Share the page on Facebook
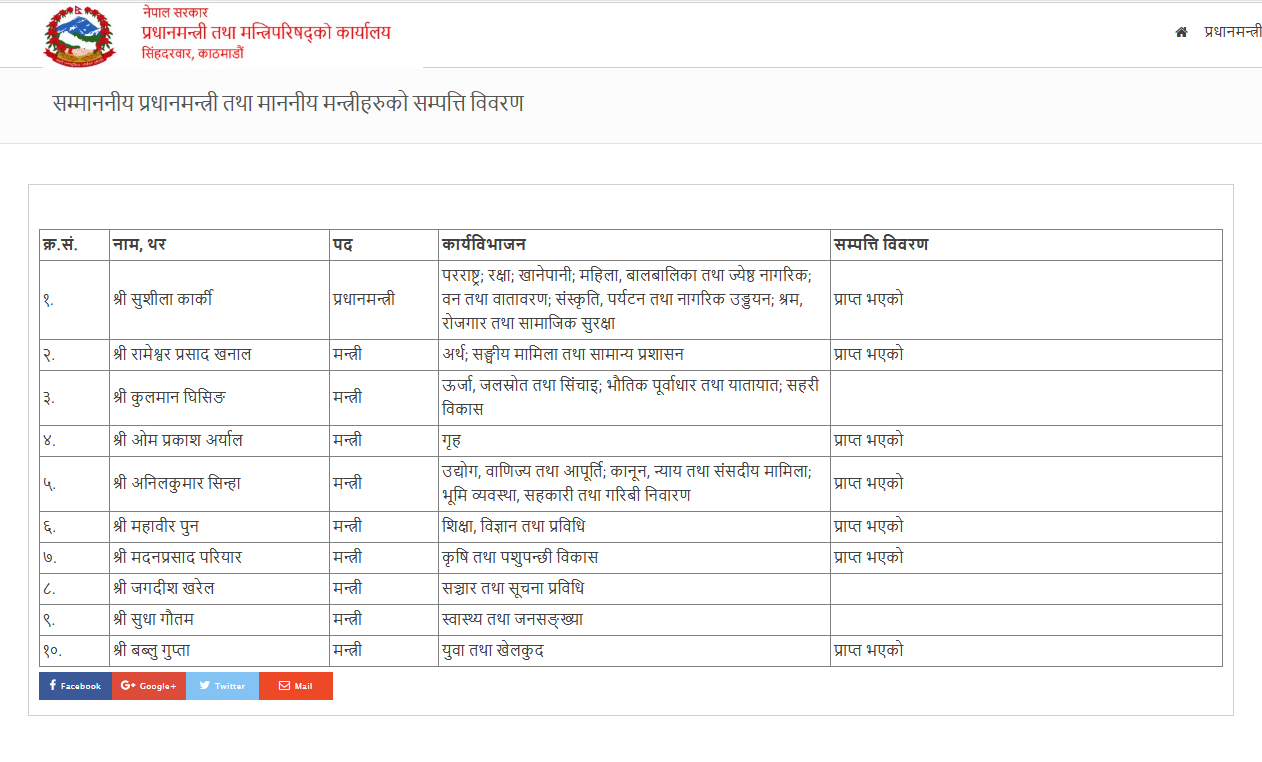1262x762 pixels. 75,686
